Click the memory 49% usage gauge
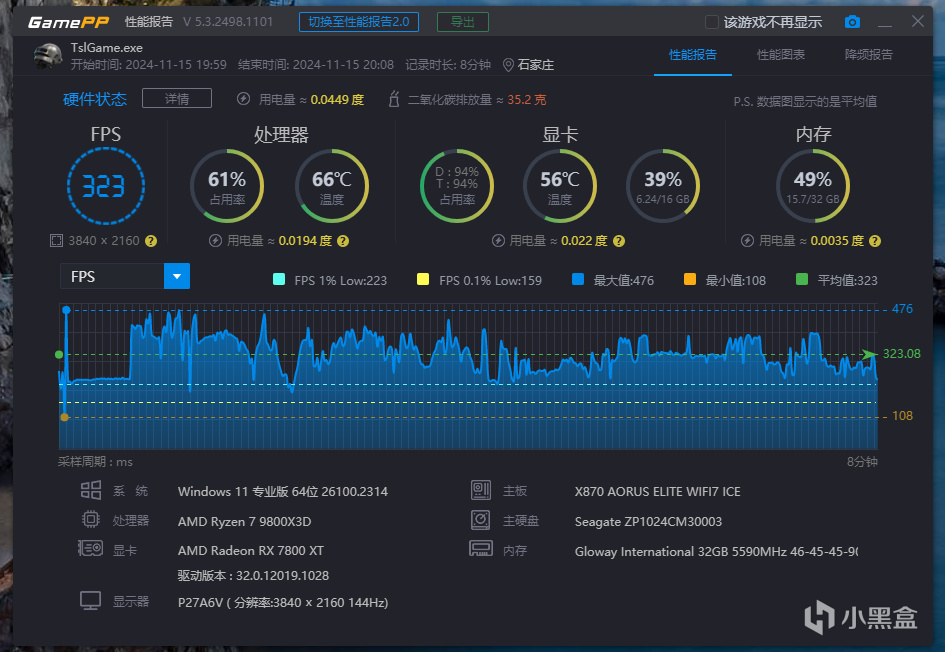Viewport: 945px width, 652px height. coord(813,186)
